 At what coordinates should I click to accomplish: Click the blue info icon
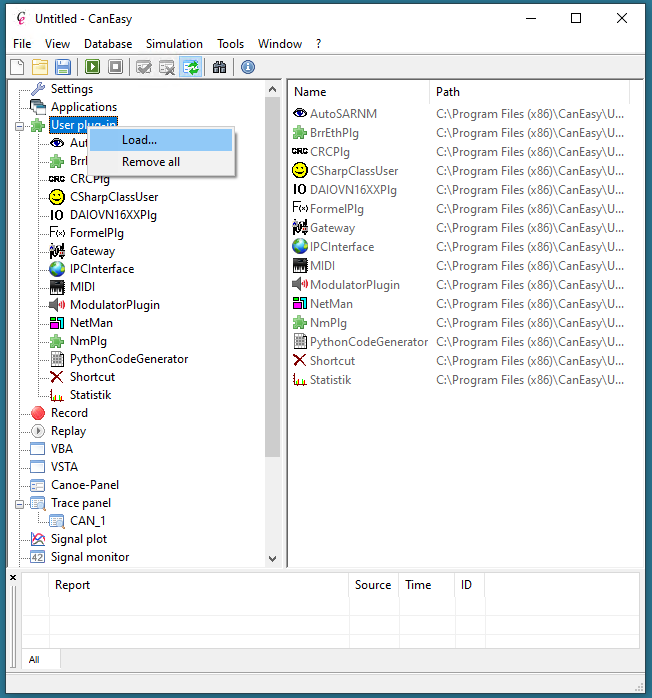pyautogui.click(x=248, y=67)
